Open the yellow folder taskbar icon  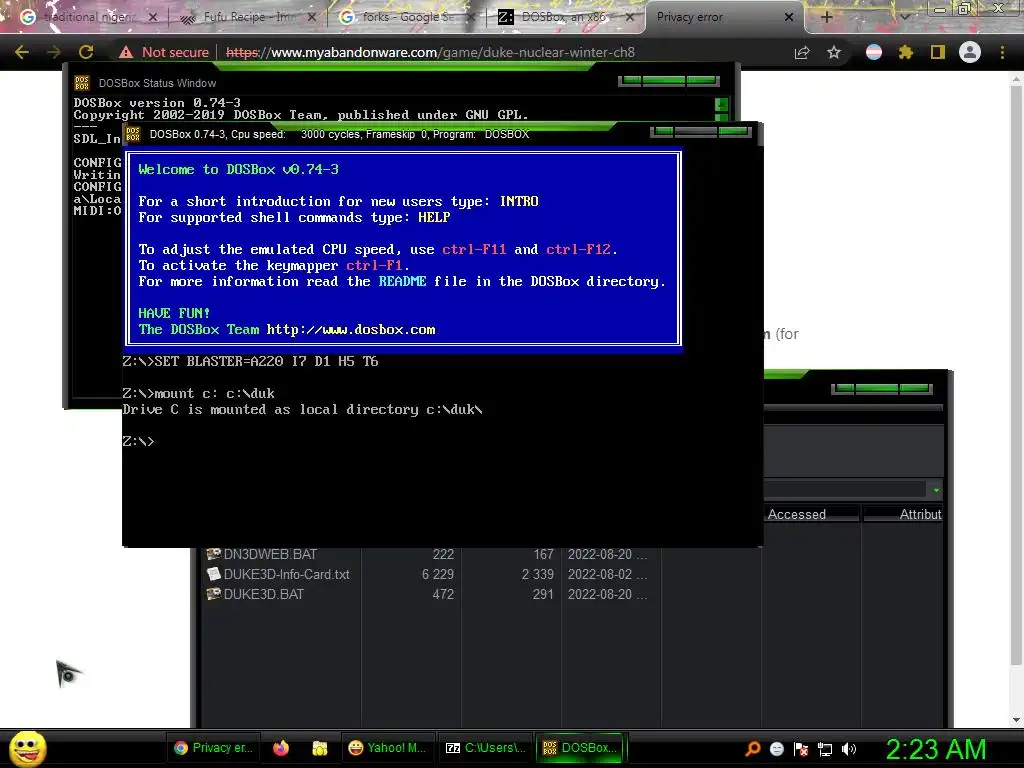(x=319, y=748)
